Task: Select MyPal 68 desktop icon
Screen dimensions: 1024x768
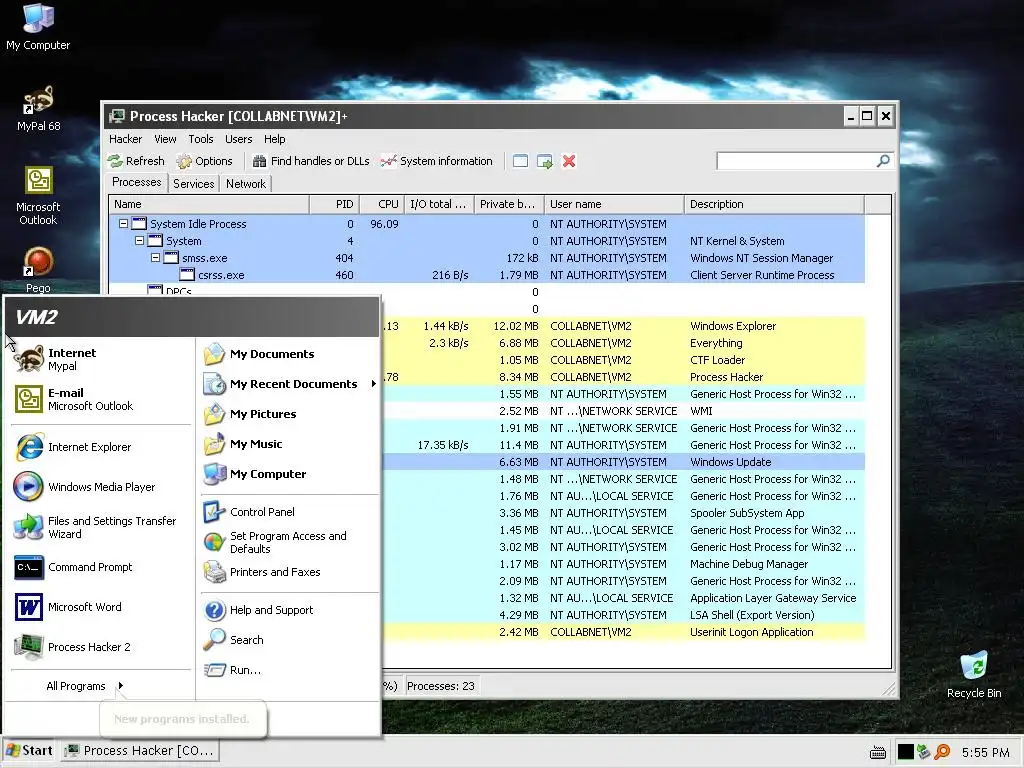Action: click(x=39, y=108)
